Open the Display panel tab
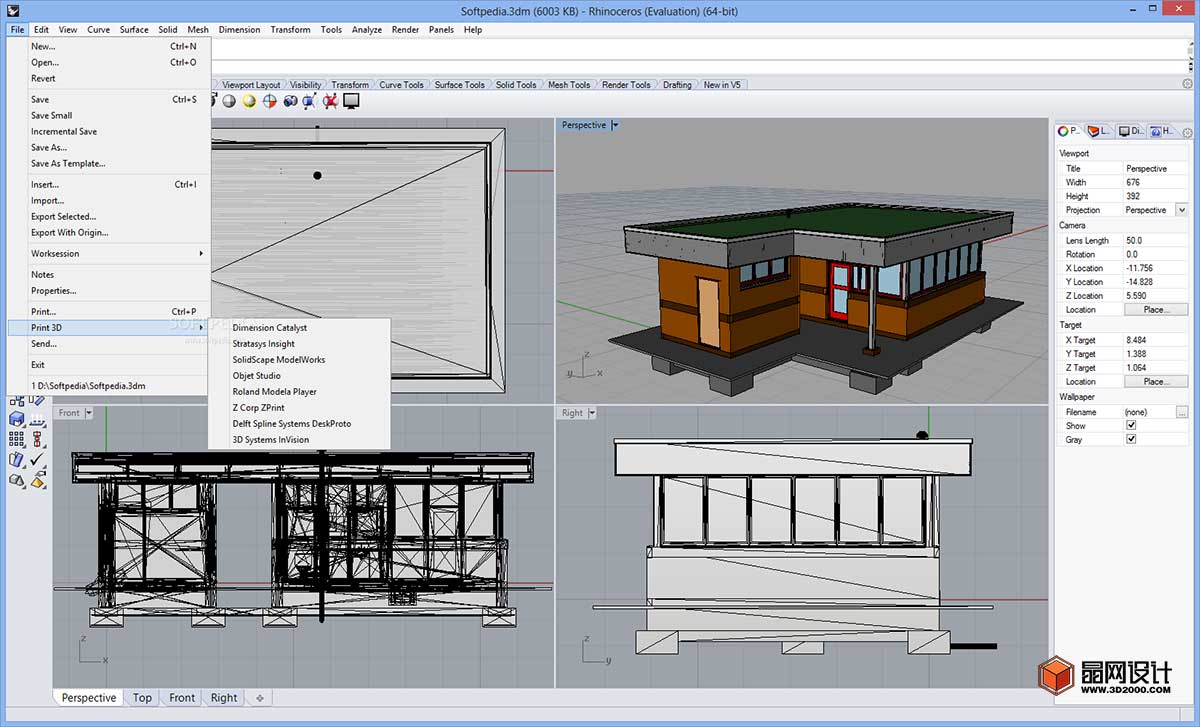This screenshot has height=727, width=1200. click(x=1131, y=131)
